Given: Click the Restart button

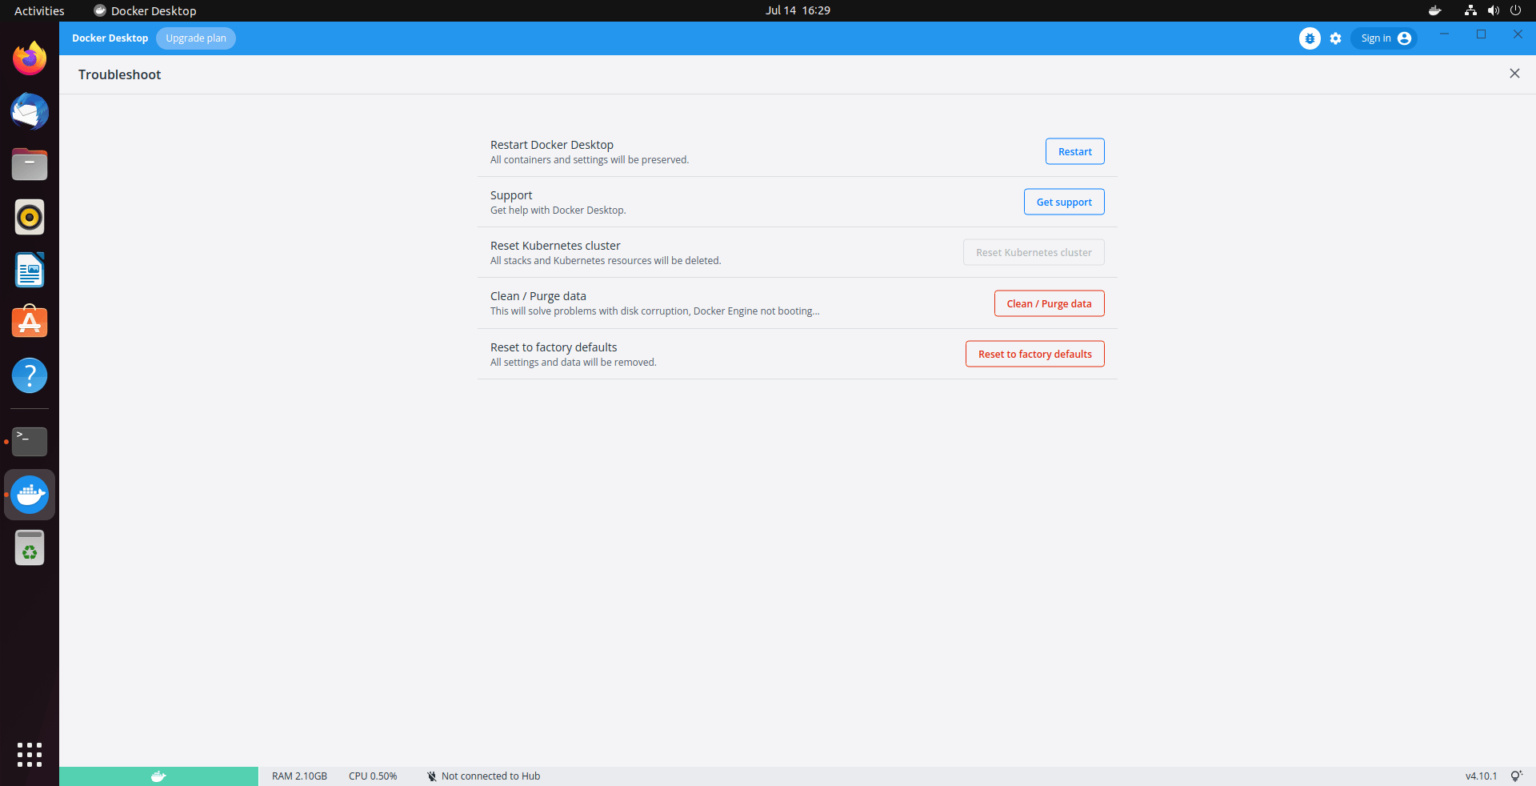Looking at the screenshot, I should click(1074, 151).
